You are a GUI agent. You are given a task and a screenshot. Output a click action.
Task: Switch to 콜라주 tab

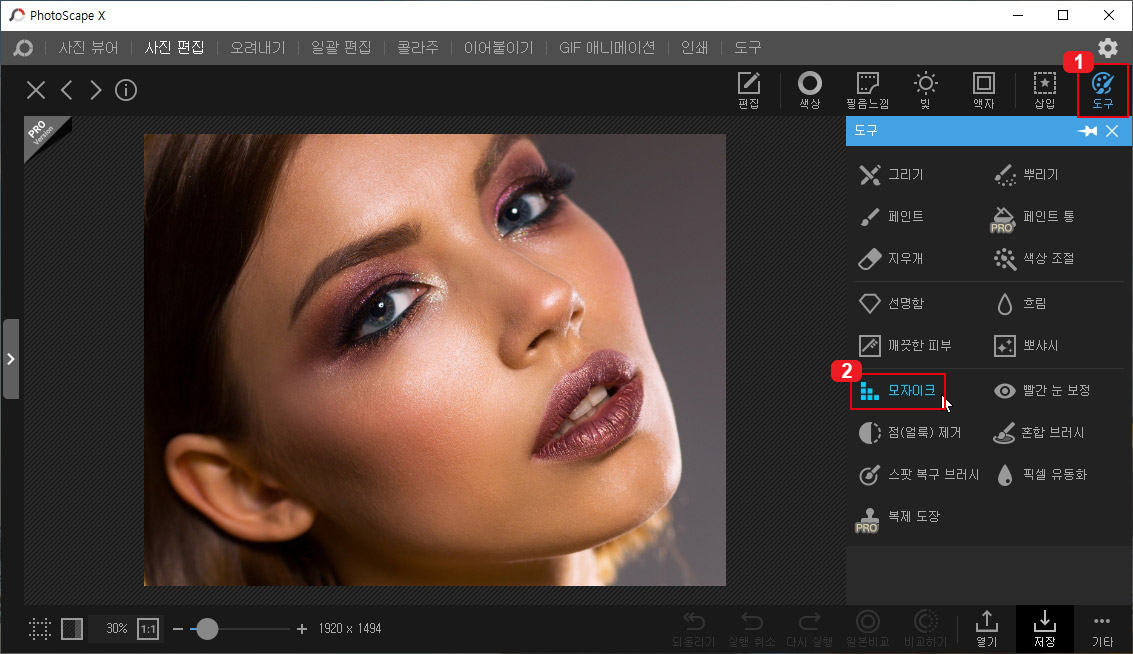click(418, 48)
